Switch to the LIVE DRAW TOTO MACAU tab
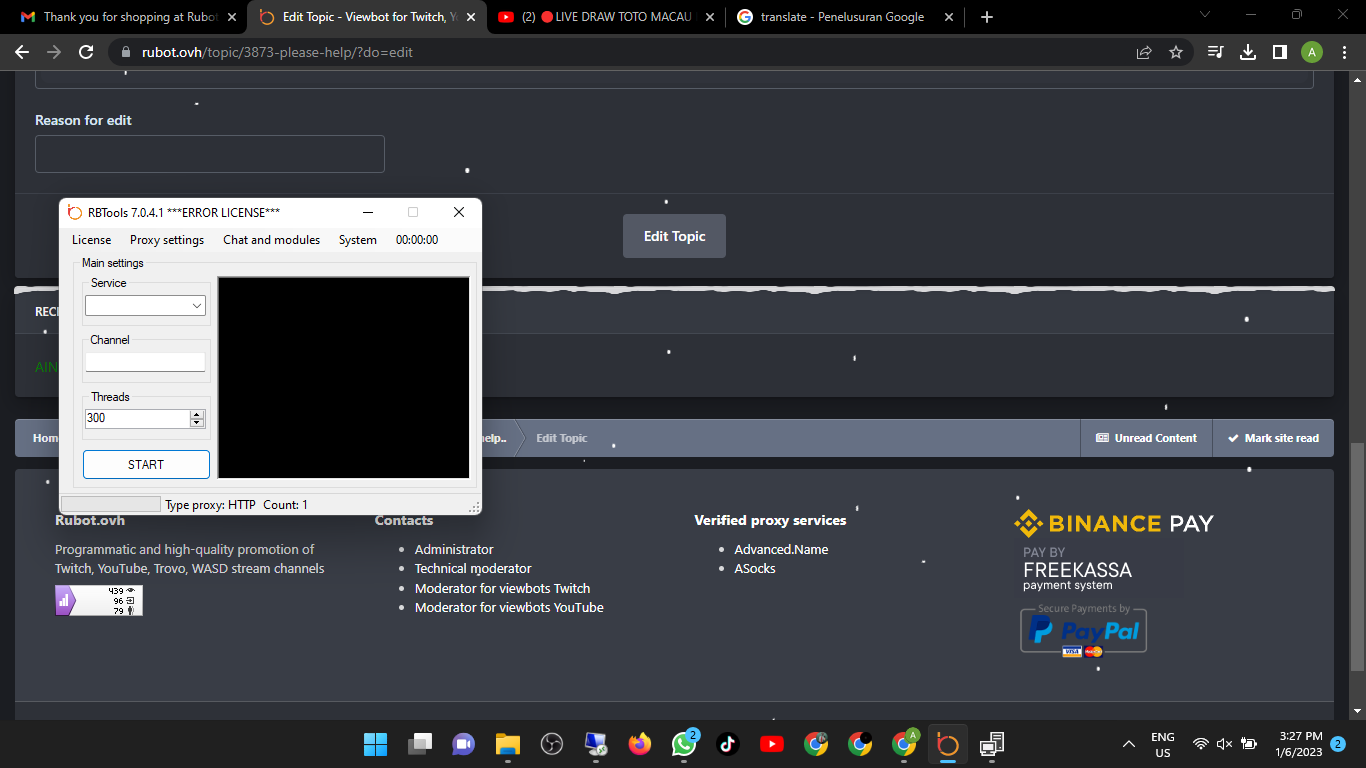 [605, 17]
